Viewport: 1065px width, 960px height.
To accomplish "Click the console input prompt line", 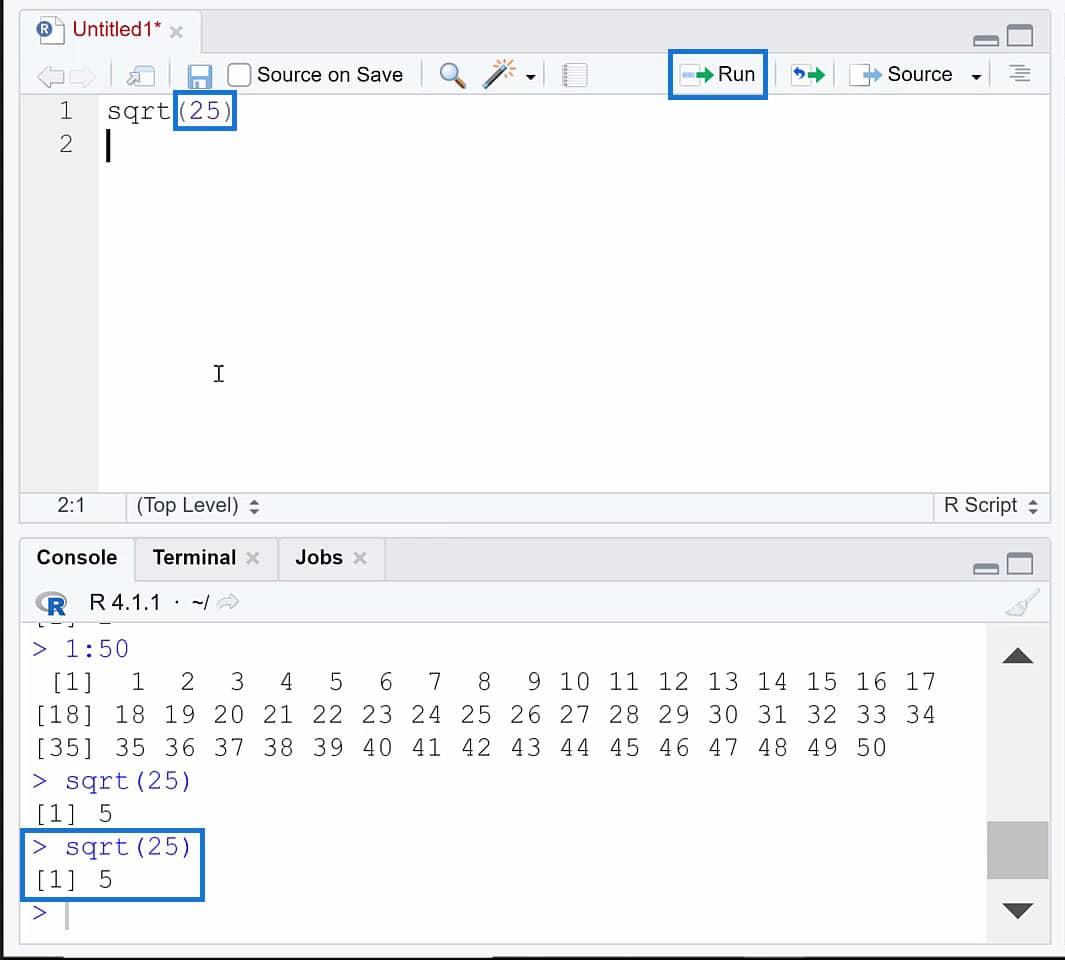I will (x=503, y=914).
